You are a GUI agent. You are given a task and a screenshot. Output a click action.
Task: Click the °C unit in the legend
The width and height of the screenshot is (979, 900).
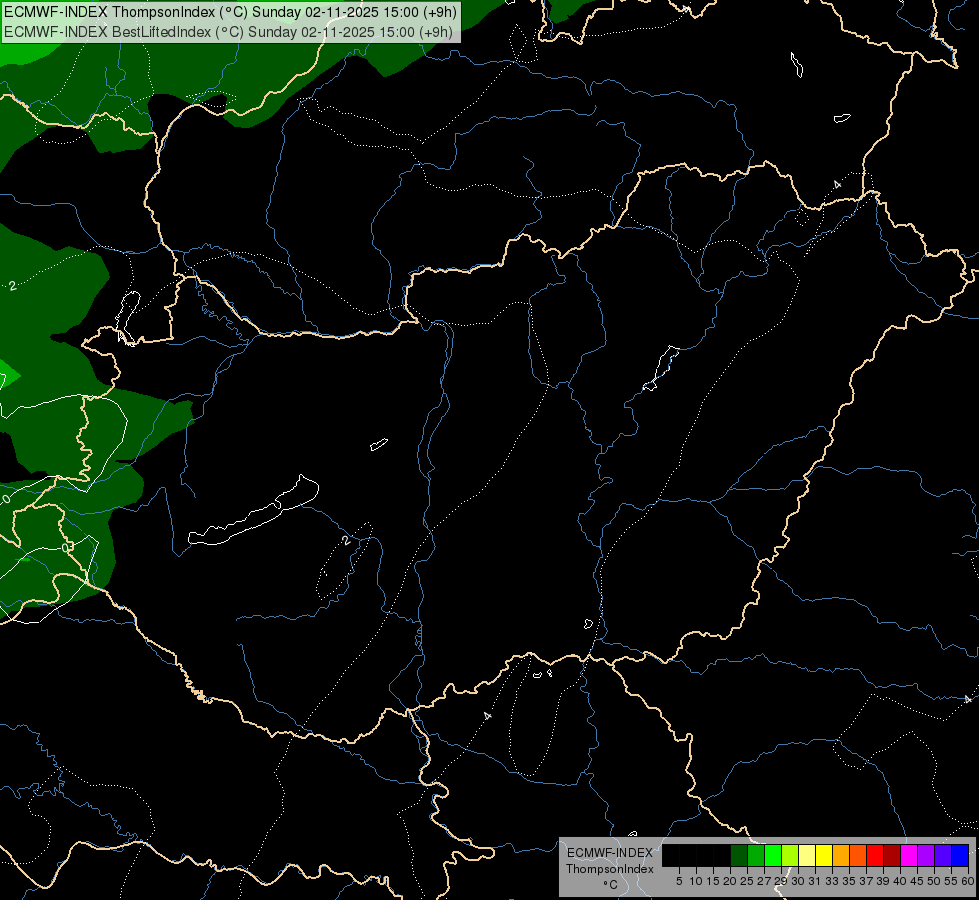click(611, 884)
